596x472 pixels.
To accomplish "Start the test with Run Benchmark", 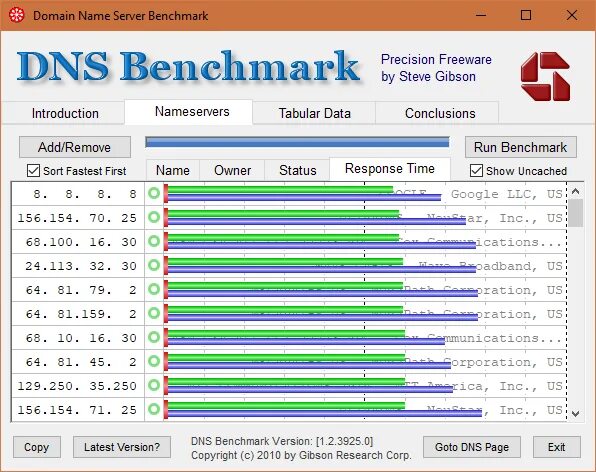I will (x=521, y=147).
